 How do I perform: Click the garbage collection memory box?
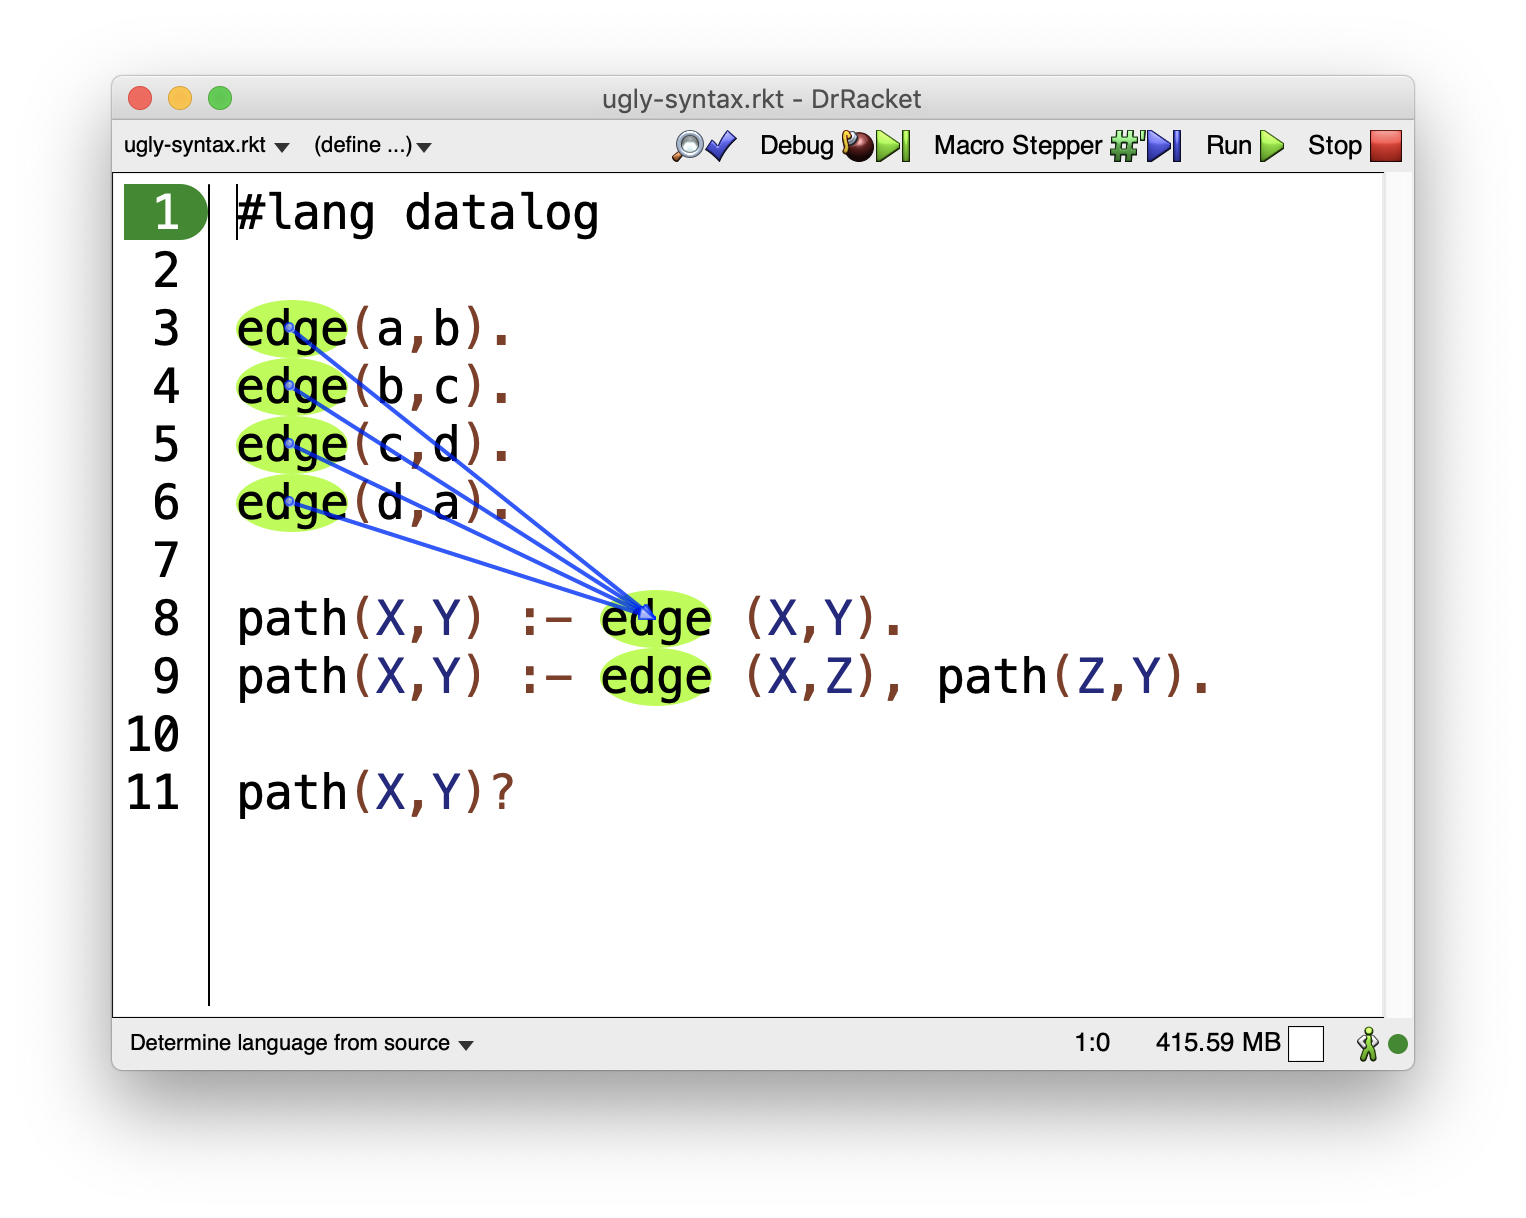pyautogui.click(x=1306, y=1044)
